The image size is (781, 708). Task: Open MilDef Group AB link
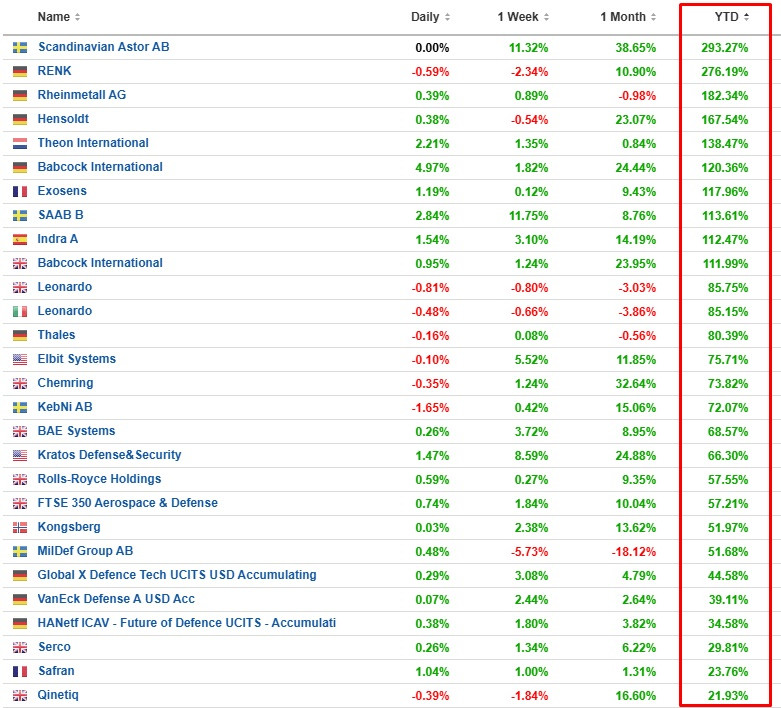[85, 551]
